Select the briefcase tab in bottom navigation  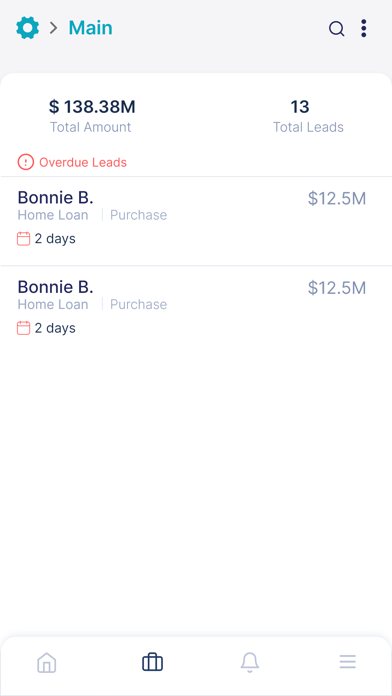[x=153, y=662]
